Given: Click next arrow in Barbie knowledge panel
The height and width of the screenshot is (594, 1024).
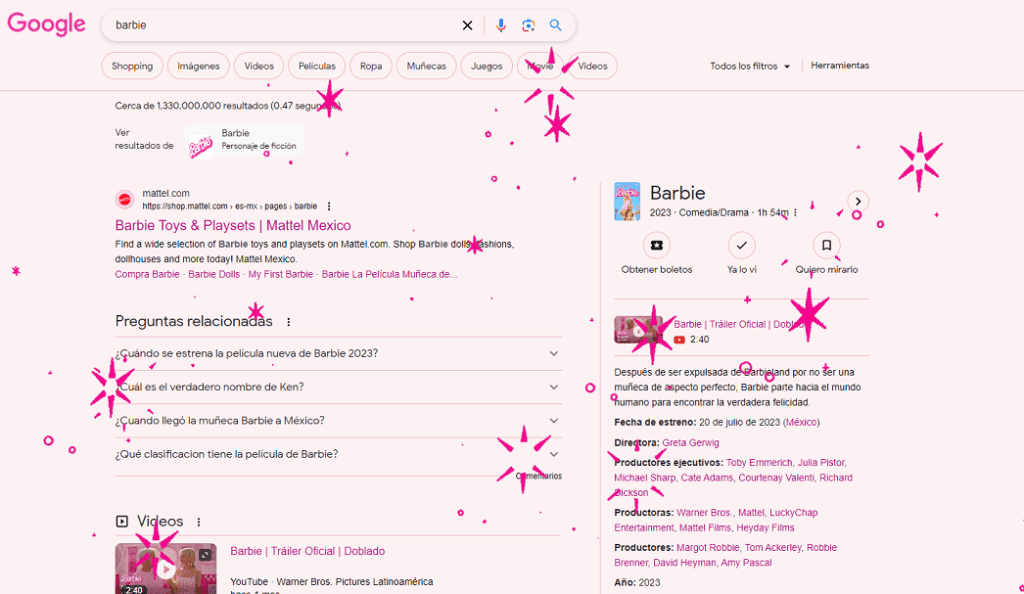Looking at the screenshot, I should click(x=857, y=201).
